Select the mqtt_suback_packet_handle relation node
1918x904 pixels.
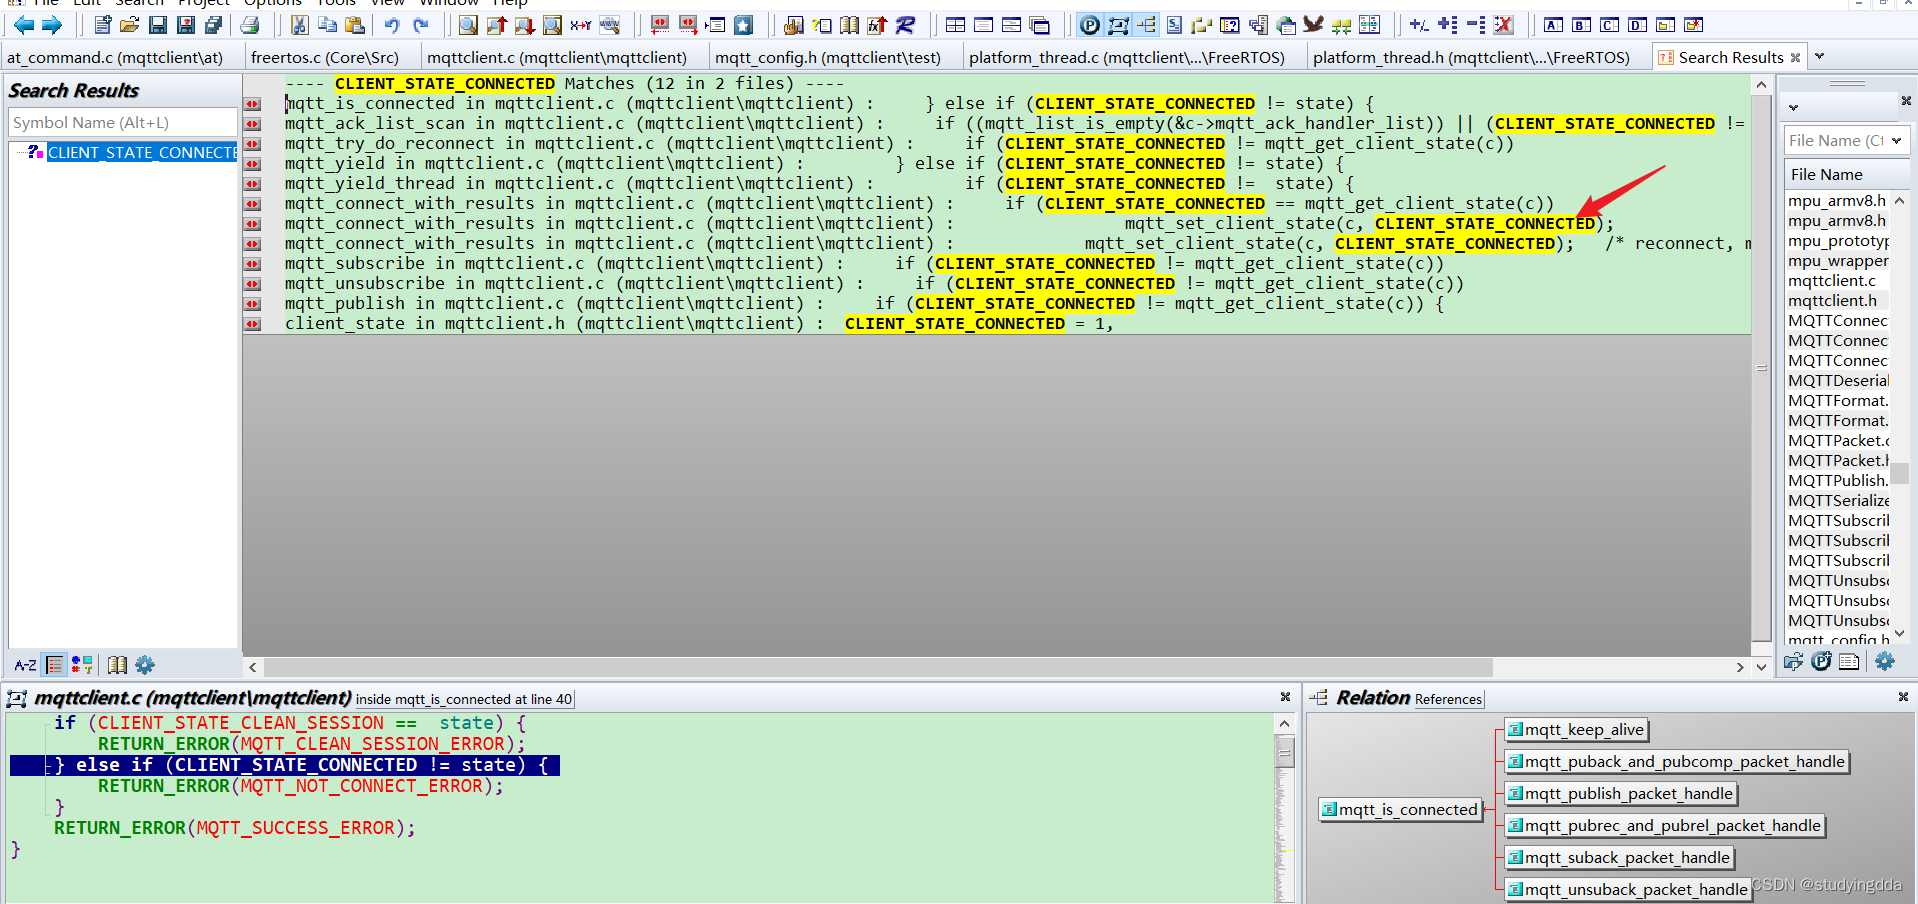(1619, 858)
